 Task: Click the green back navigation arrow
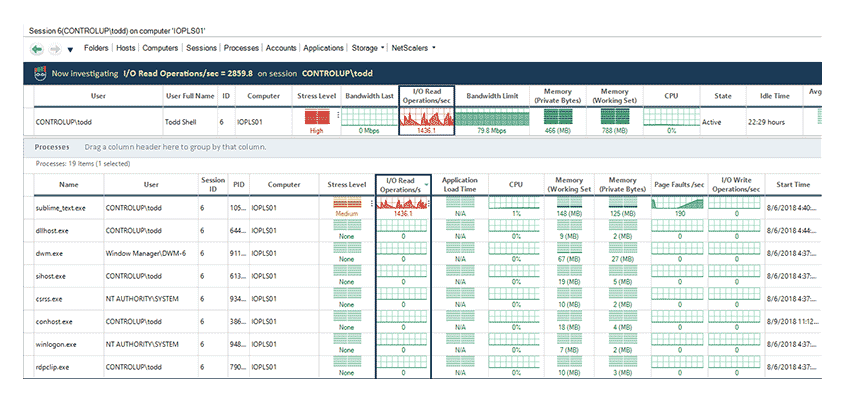point(37,49)
